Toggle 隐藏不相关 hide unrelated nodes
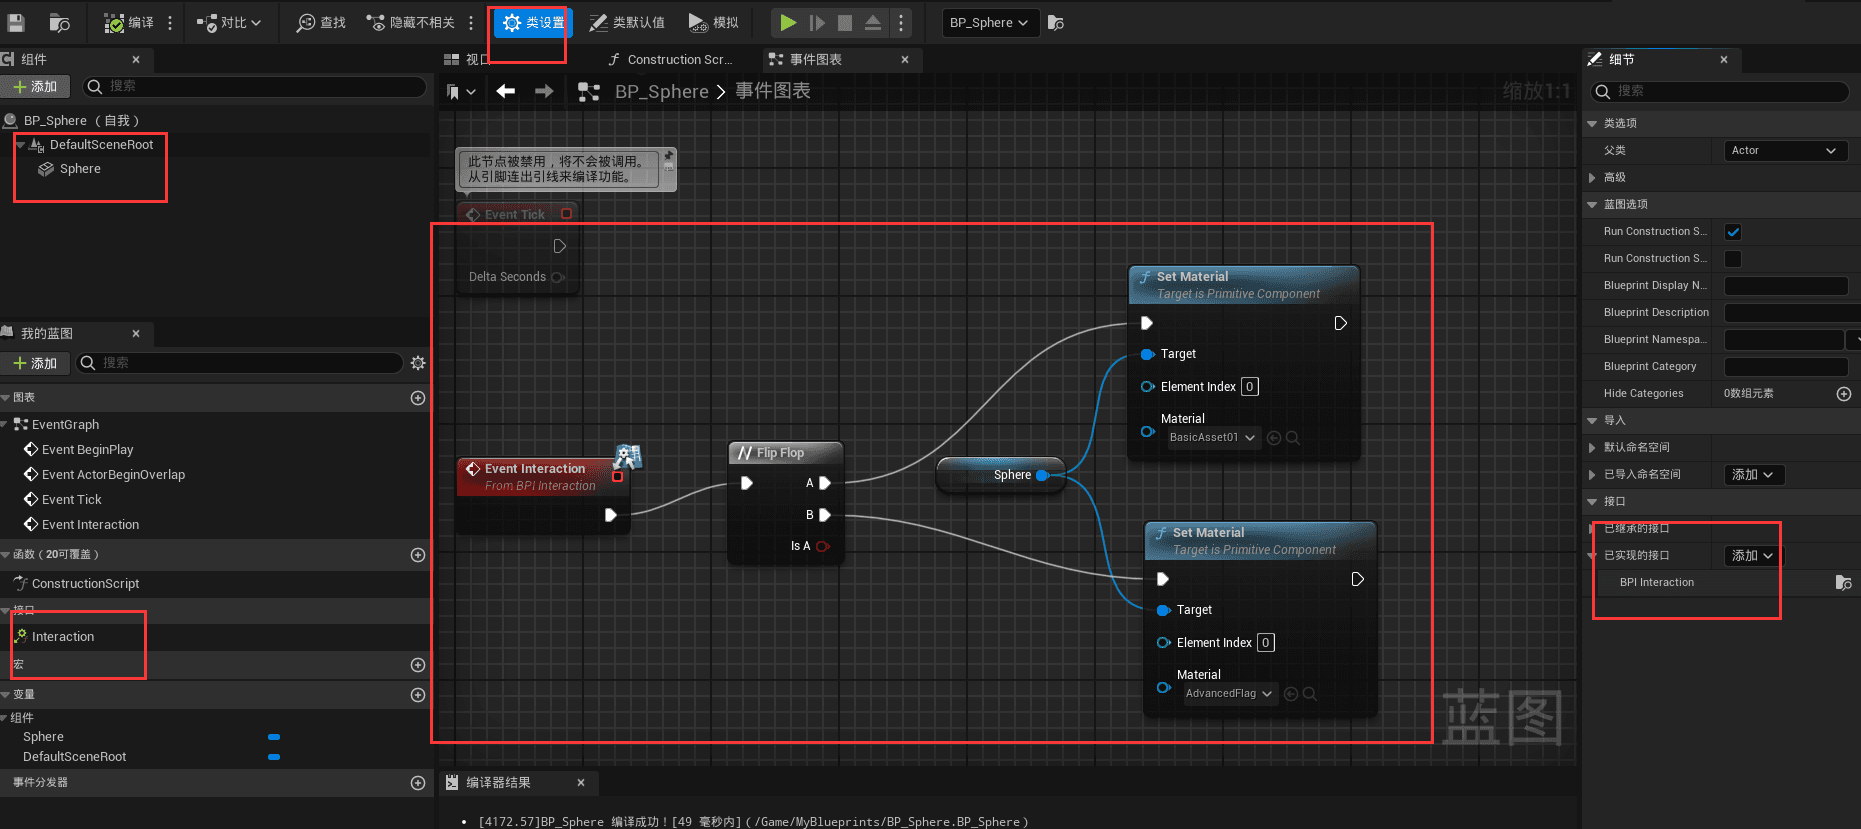Viewport: 1861px width, 829px height. (410, 22)
